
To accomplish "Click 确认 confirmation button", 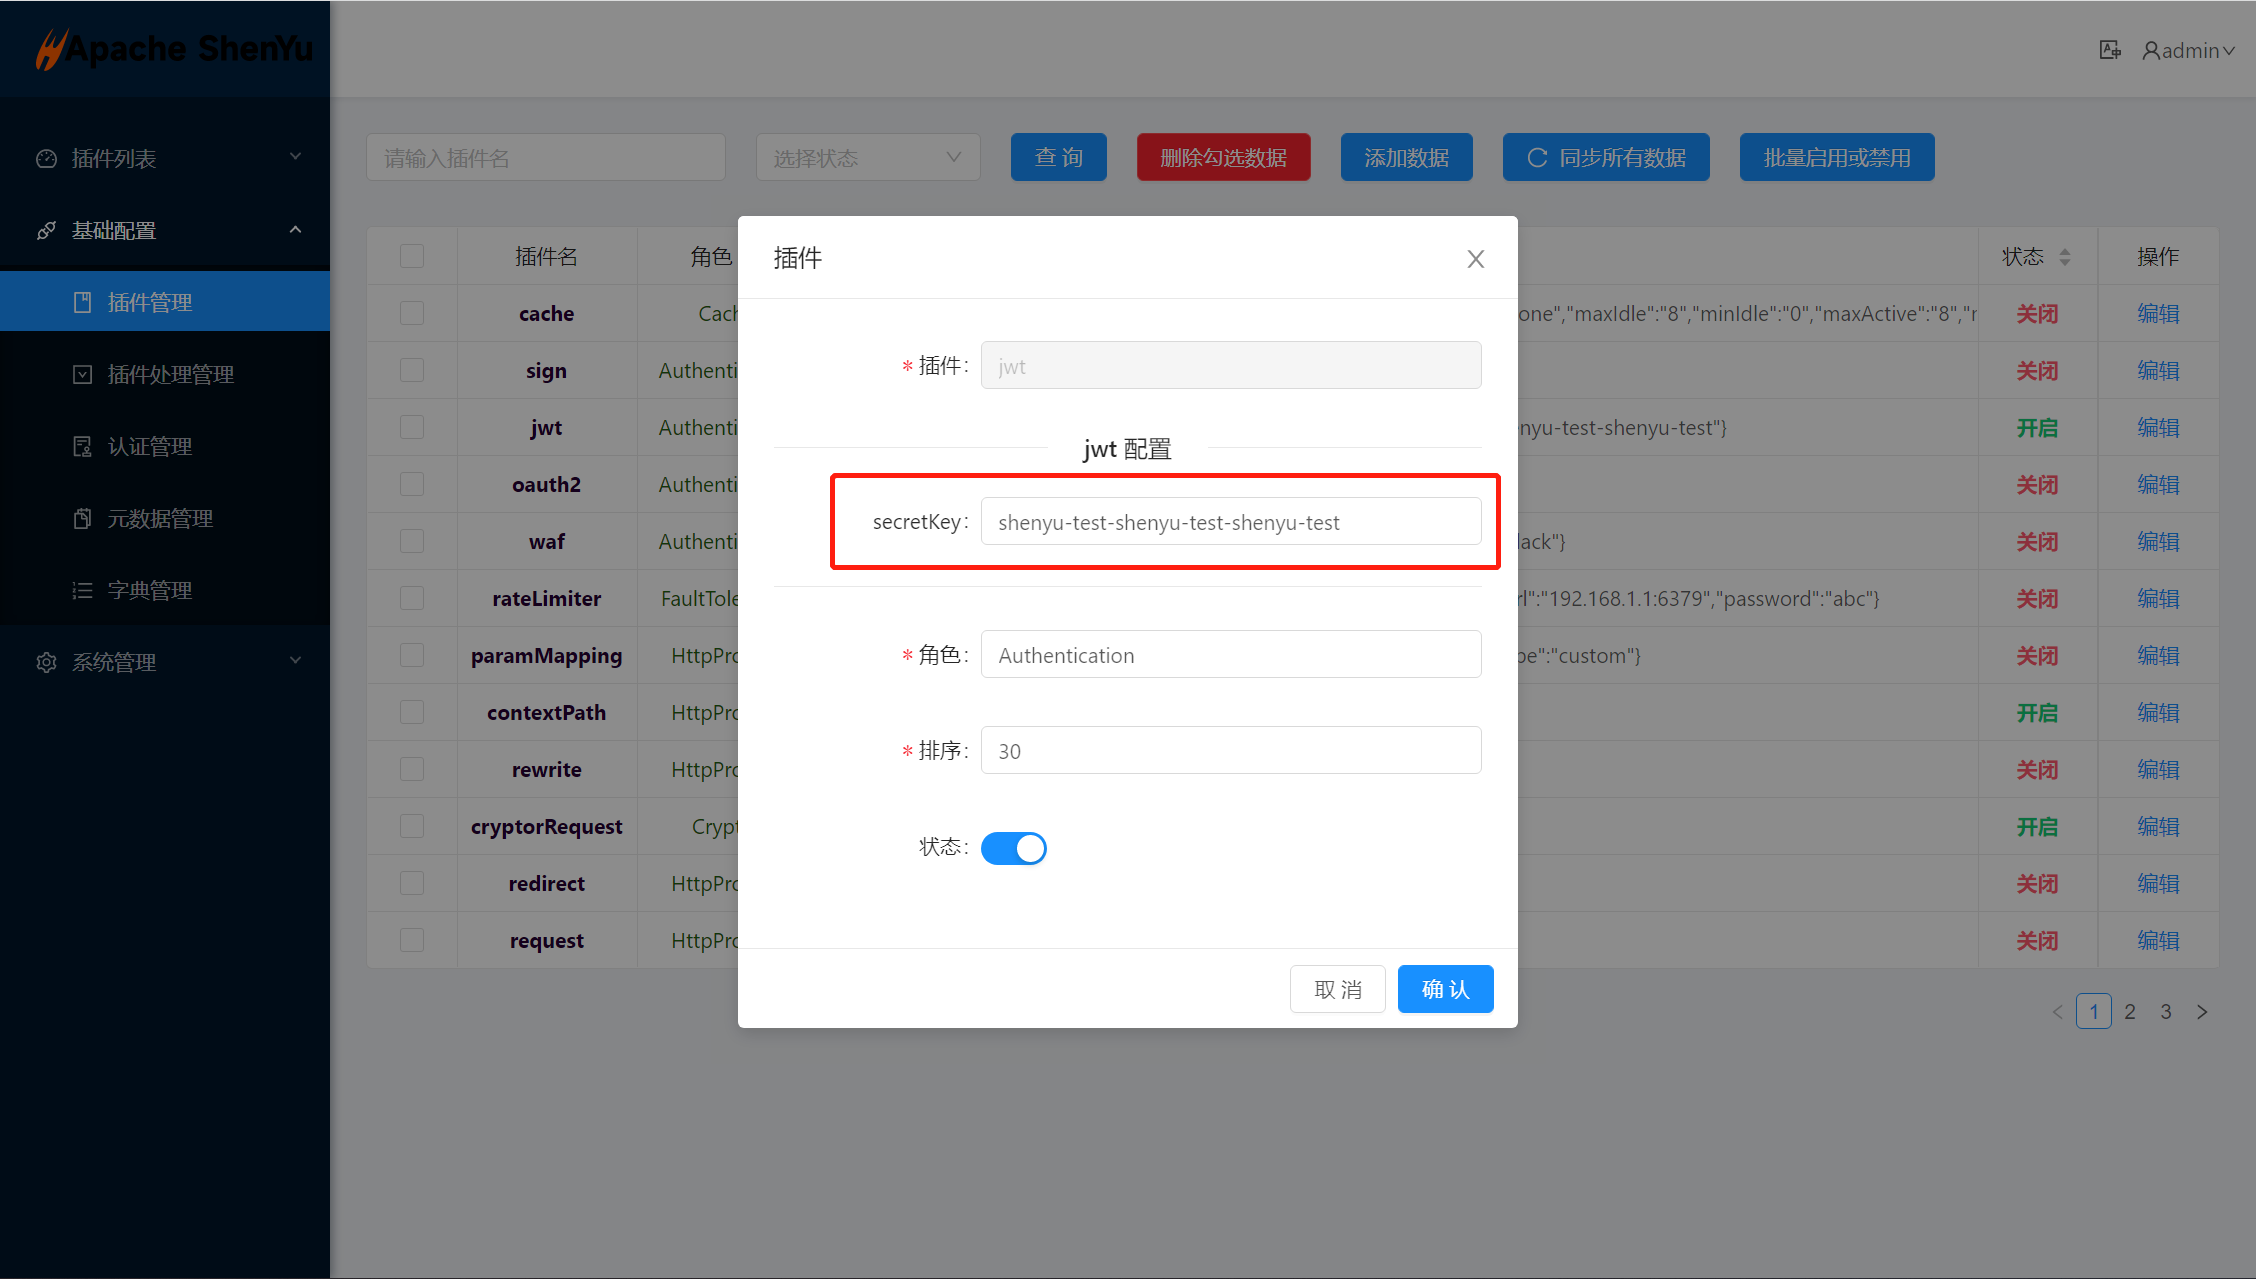I will coord(1443,988).
